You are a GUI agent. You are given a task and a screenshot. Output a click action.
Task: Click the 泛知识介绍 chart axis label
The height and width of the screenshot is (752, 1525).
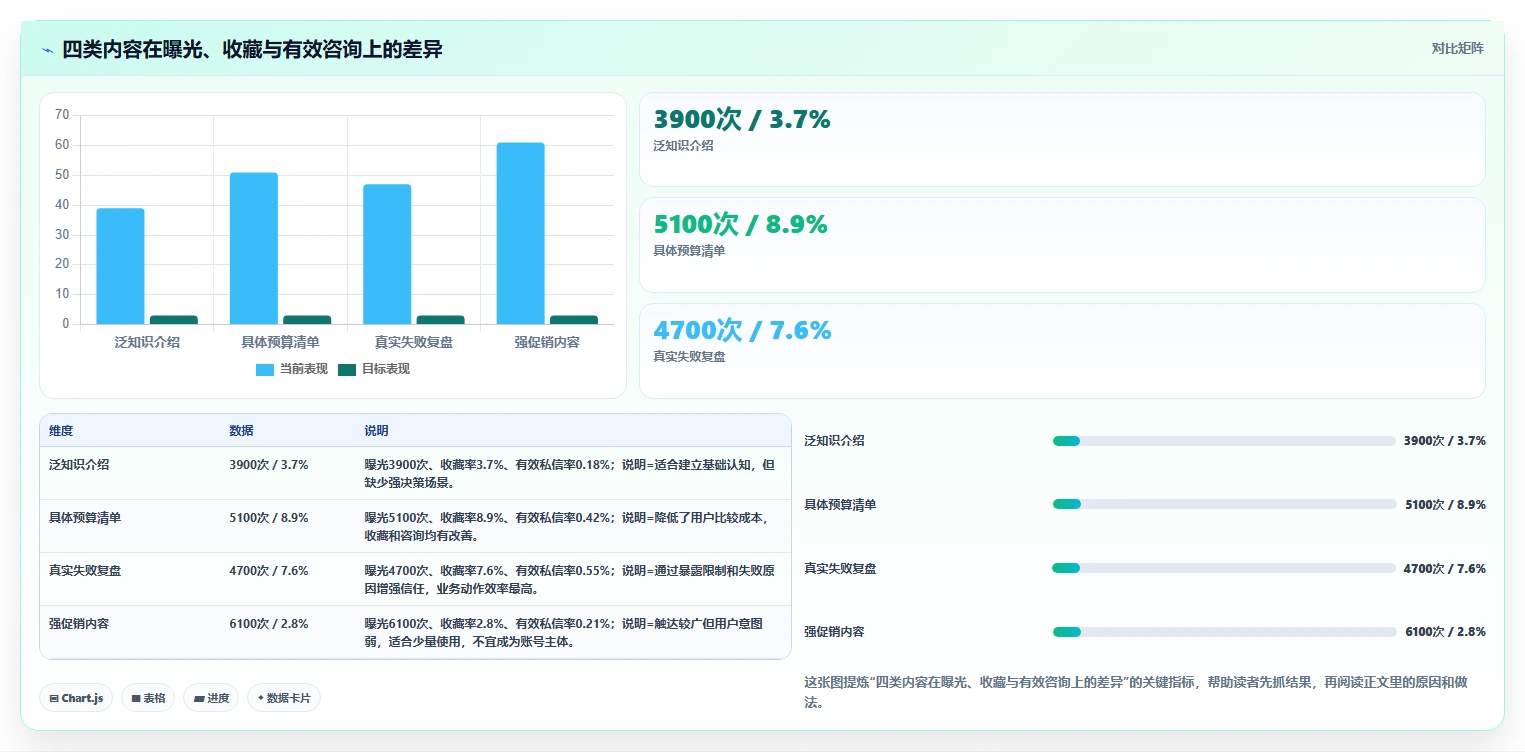tap(147, 342)
